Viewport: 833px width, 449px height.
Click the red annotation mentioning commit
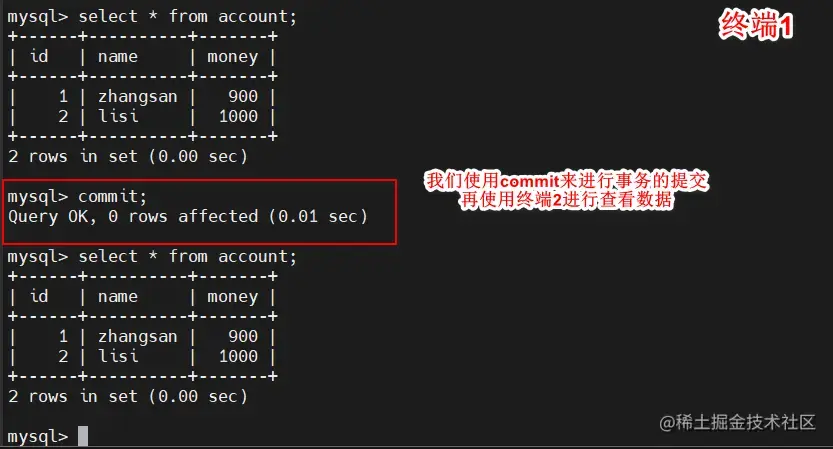(x=567, y=181)
